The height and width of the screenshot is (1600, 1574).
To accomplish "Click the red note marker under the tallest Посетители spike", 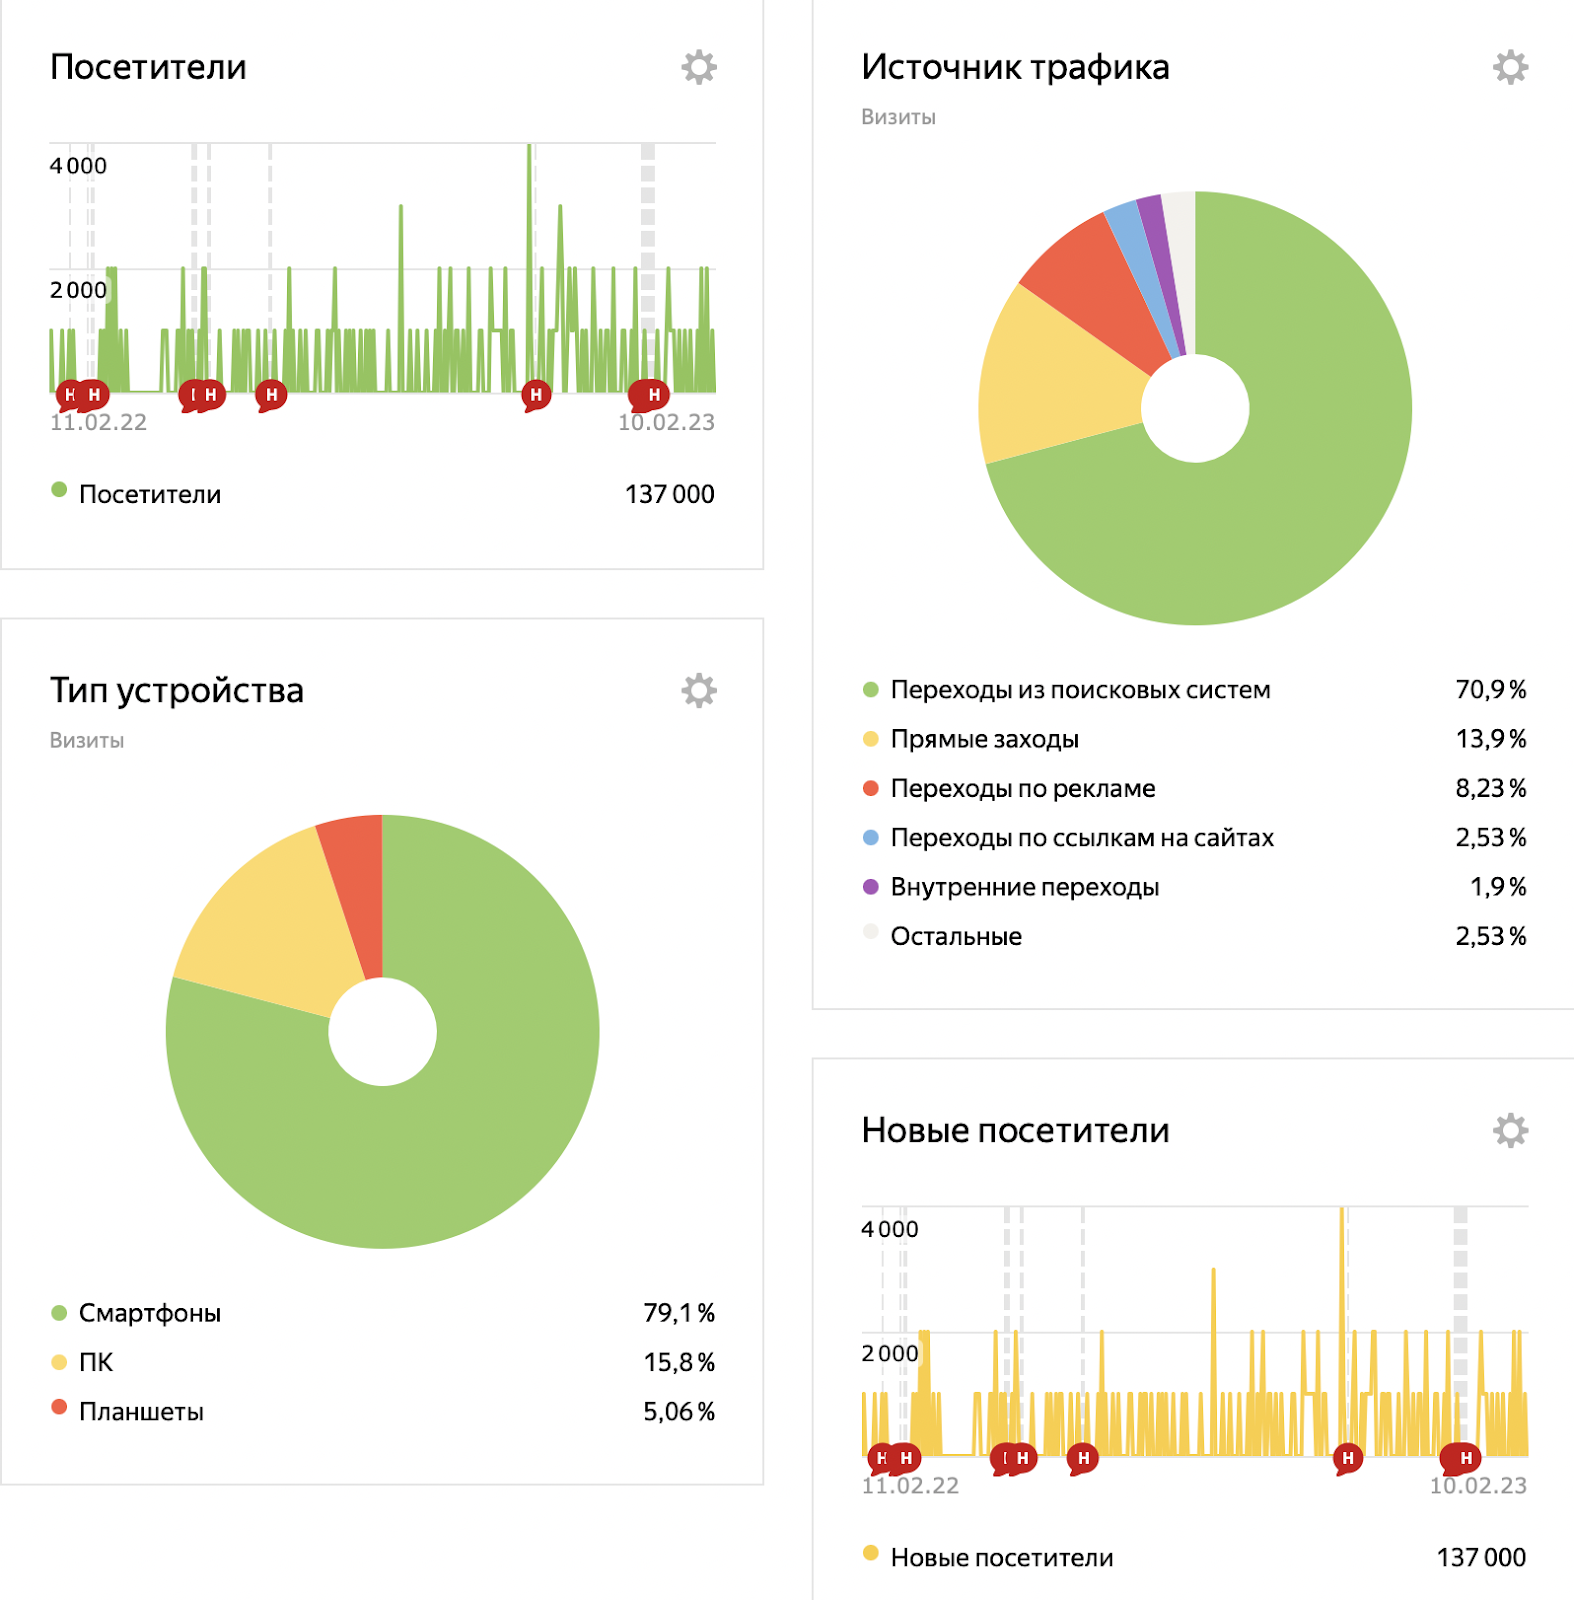I will point(536,395).
